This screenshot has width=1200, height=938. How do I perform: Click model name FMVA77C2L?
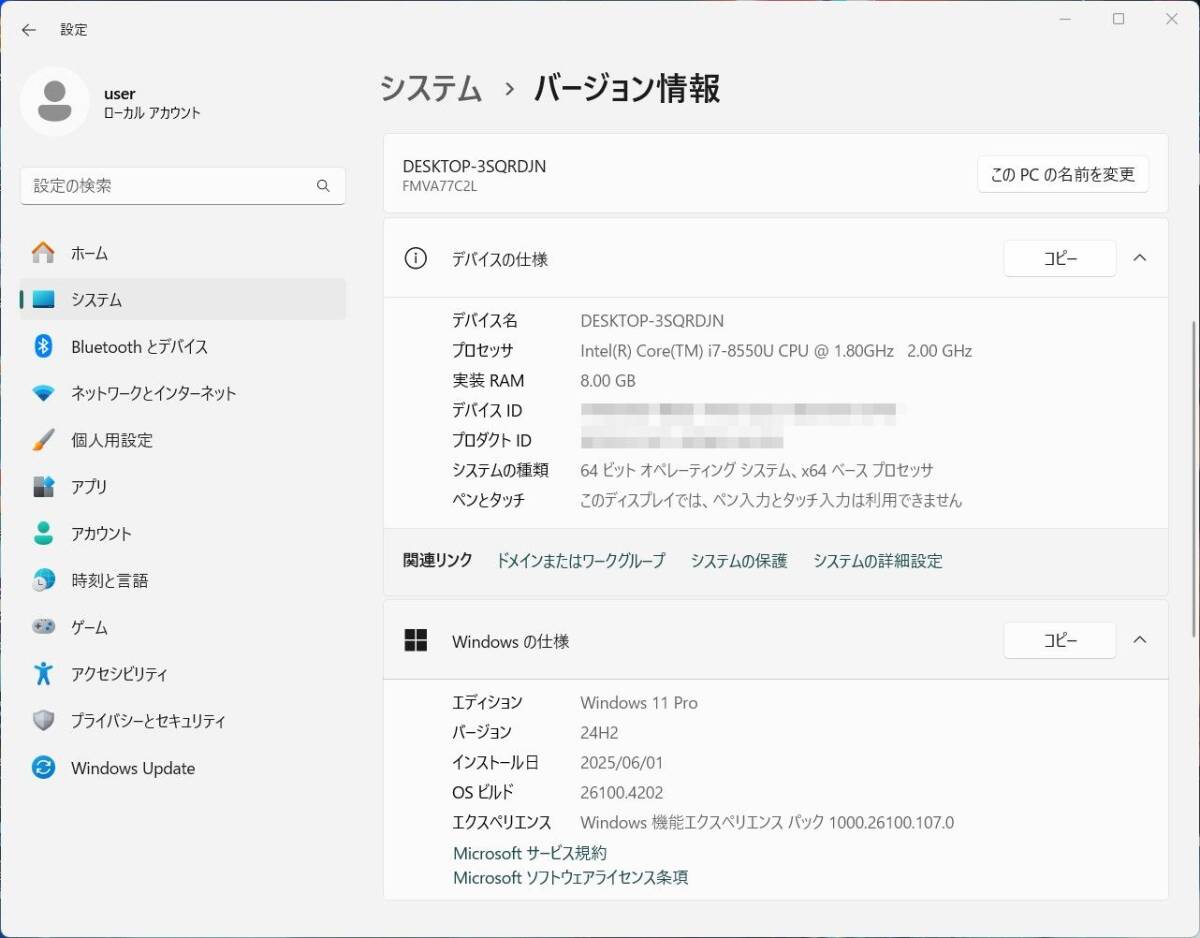[x=440, y=186]
